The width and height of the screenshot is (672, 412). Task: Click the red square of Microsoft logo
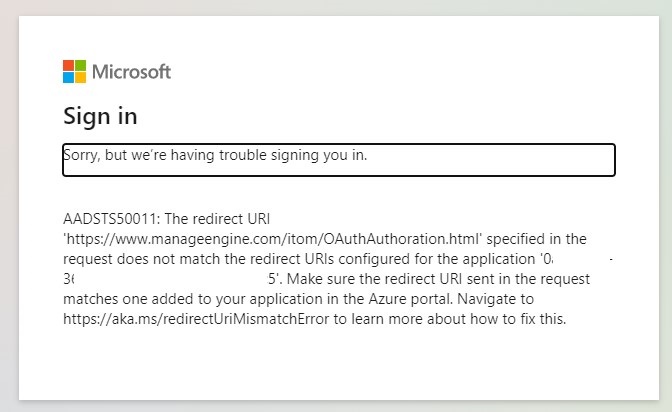(69, 65)
